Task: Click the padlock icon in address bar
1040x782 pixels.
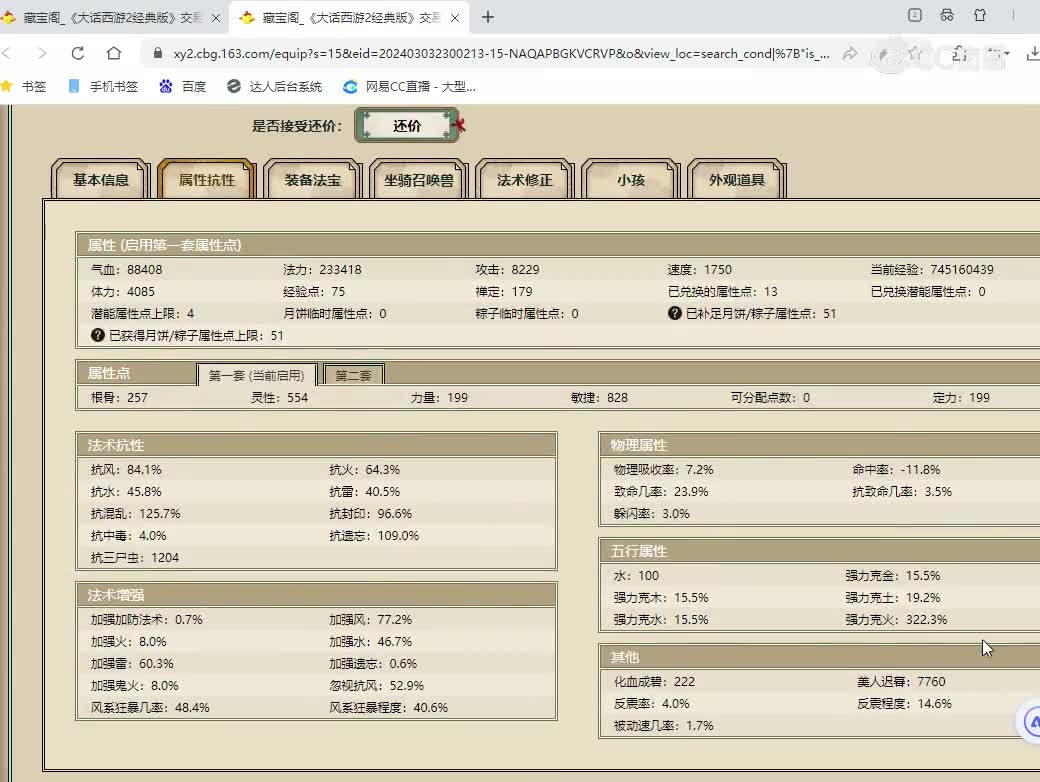Action: point(158,54)
